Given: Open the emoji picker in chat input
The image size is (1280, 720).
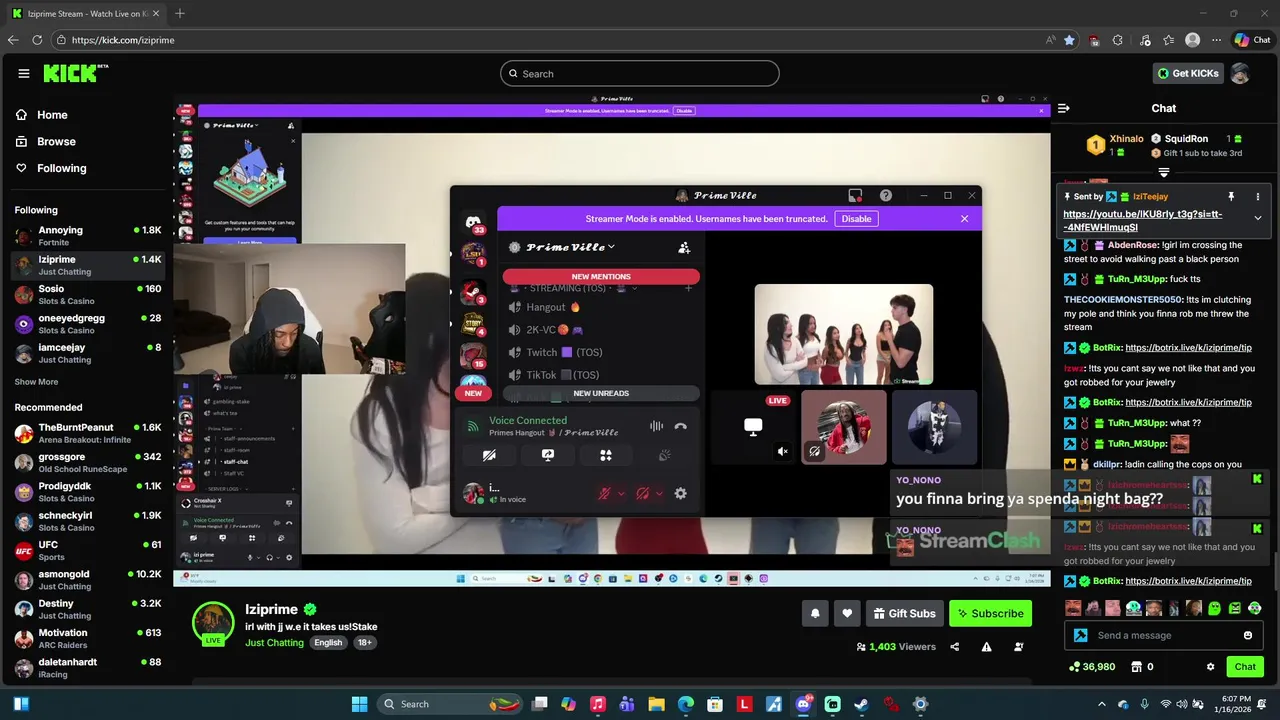Looking at the screenshot, I should pyautogui.click(x=1248, y=635).
